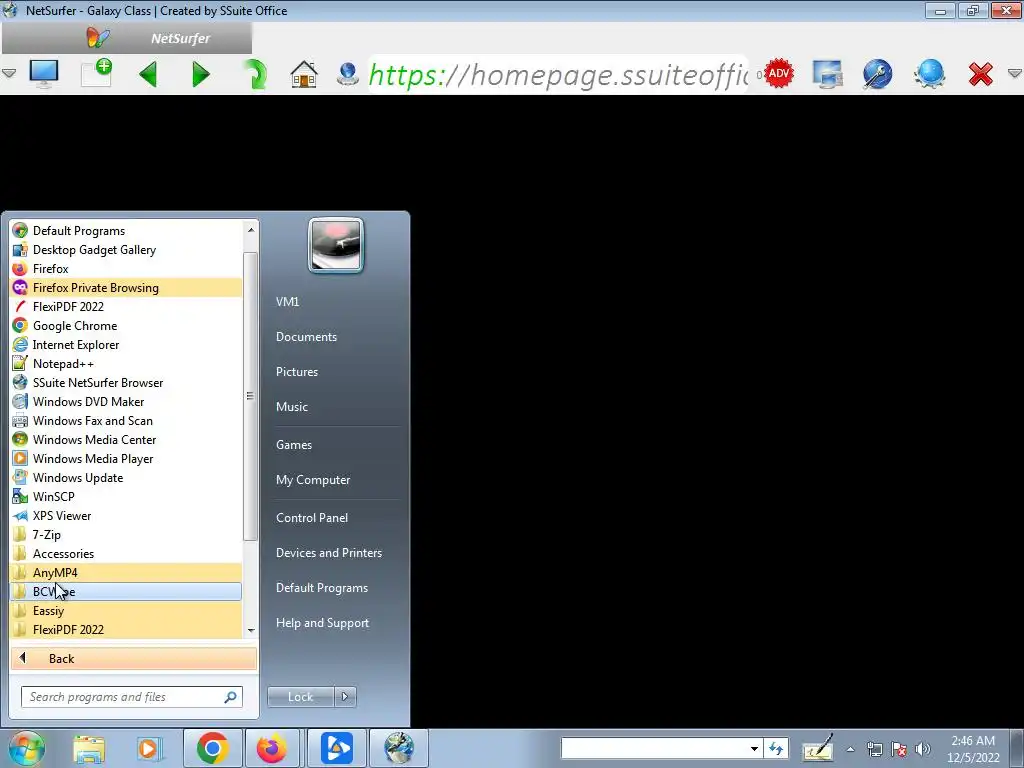This screenshot has height=768, width=1024.
Task: Click the volume speaker tray icon
Action: [923, 749]
